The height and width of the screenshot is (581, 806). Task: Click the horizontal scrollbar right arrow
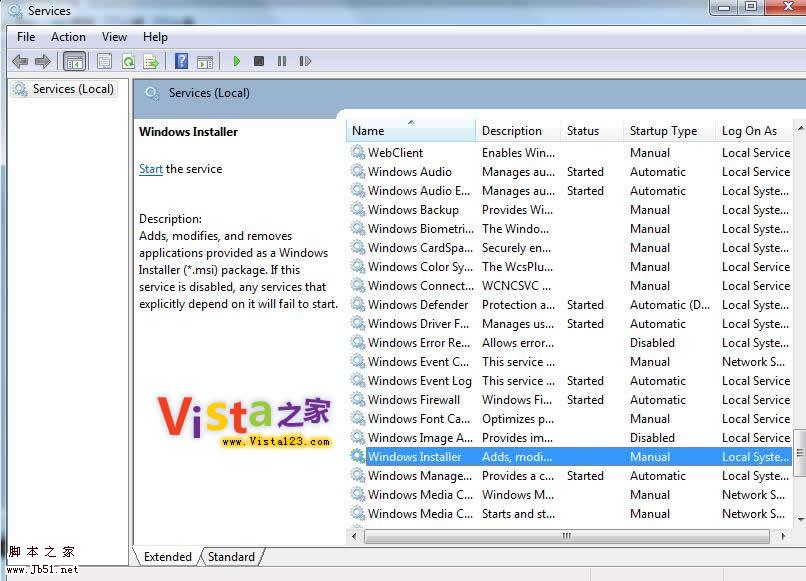[x=783, y=536]
